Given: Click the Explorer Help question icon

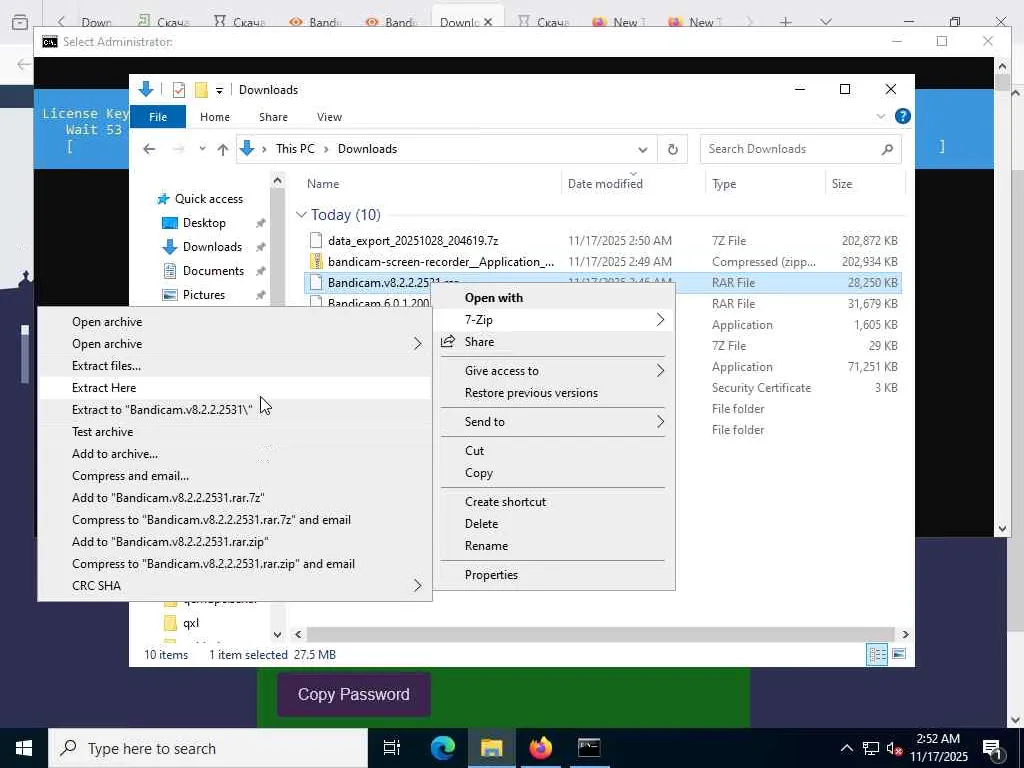Looking at the screenshot, I should pyautogui.click(x=903, y=116).
